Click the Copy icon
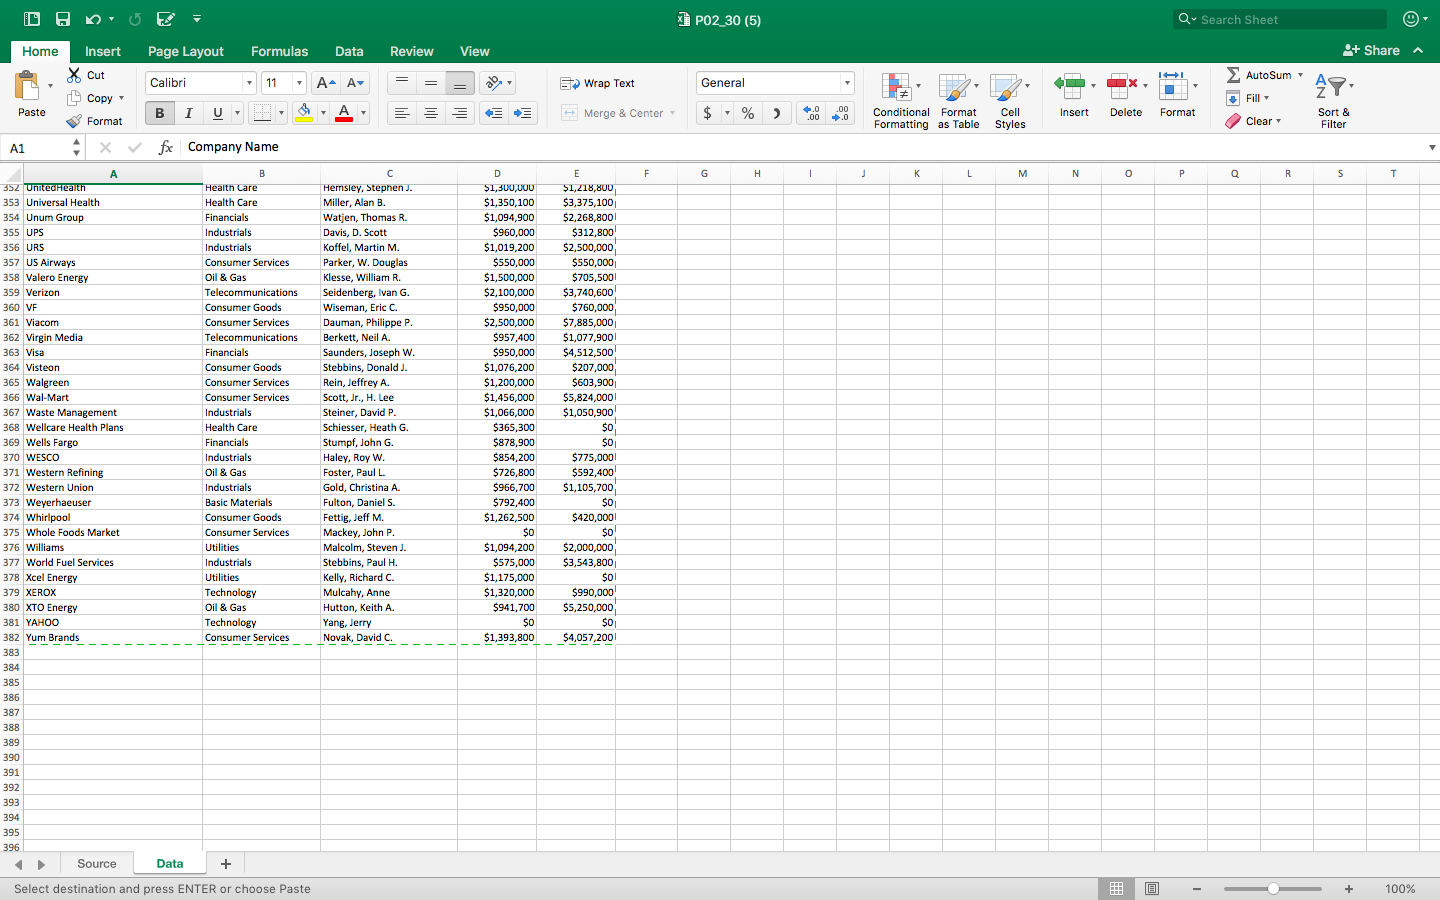1440x900 pixels. tap(74, 98)
